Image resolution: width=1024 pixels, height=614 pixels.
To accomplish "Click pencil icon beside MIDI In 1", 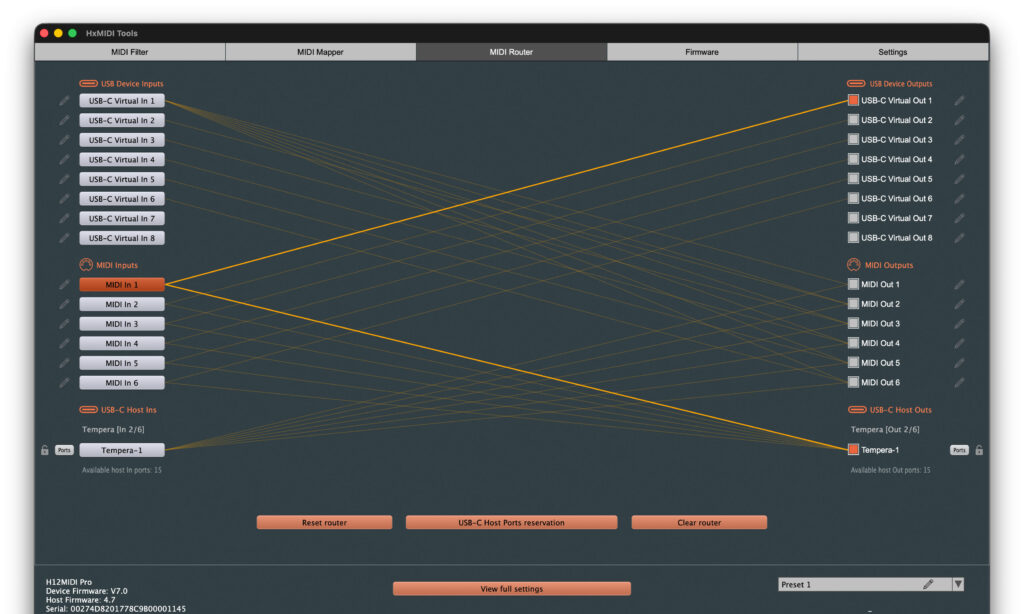I will point(64,285).
